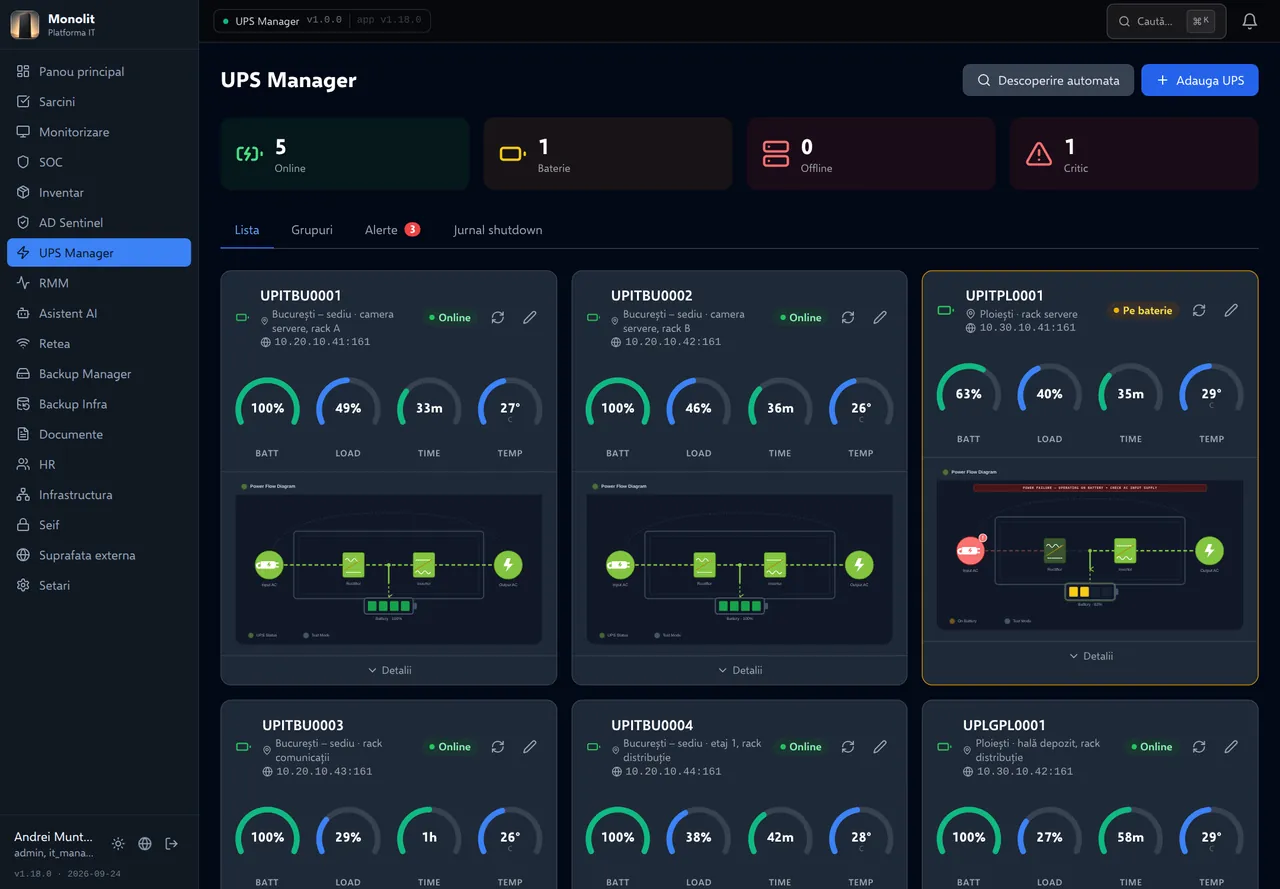Screen dimensions: 1280x889
Task: Click the Baterie summary card showing 1
Action: tap(608, 153)
